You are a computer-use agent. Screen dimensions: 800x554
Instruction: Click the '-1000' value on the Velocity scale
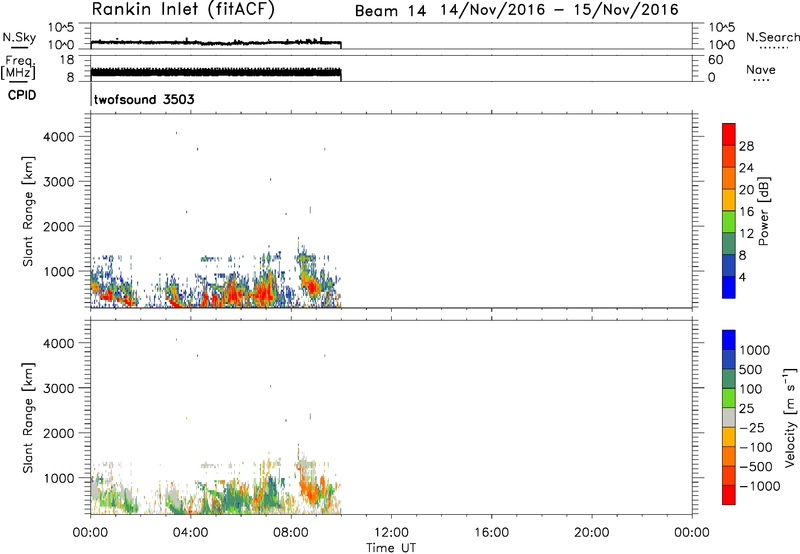pos(760,486)
